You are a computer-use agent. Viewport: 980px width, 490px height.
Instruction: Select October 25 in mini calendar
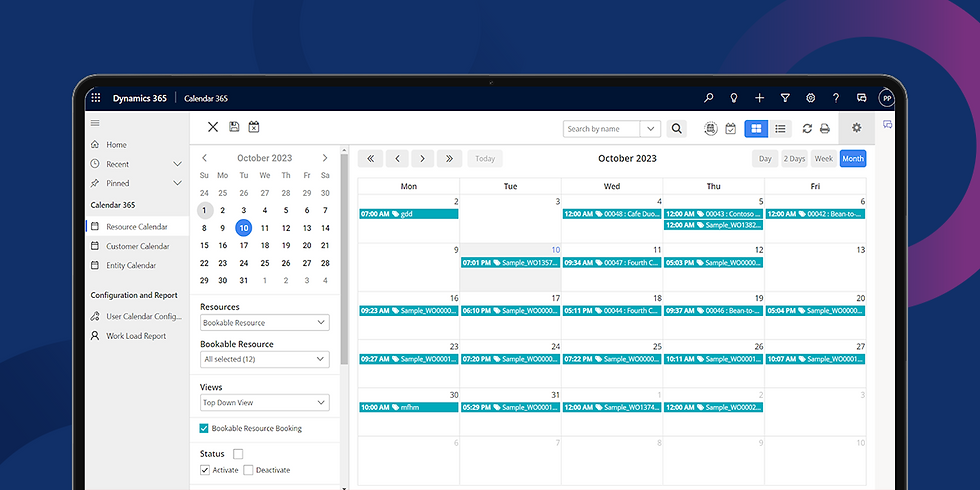265,263
